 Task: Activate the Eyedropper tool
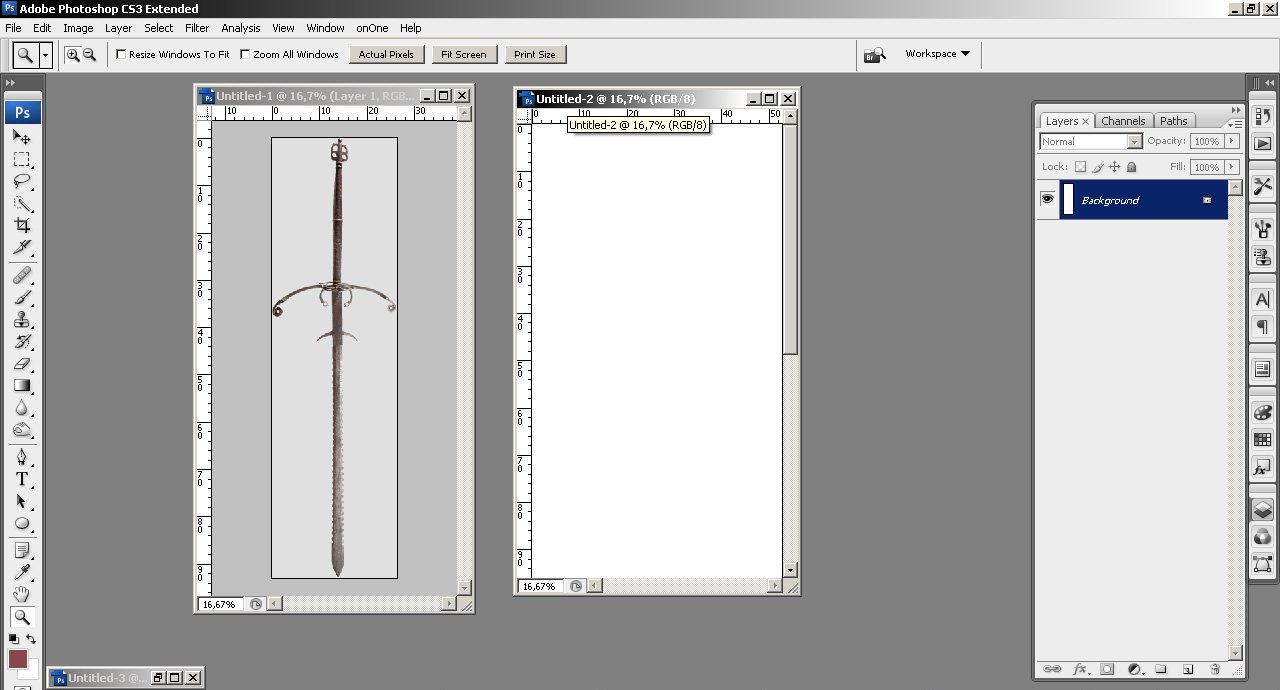tap(21, 572)
